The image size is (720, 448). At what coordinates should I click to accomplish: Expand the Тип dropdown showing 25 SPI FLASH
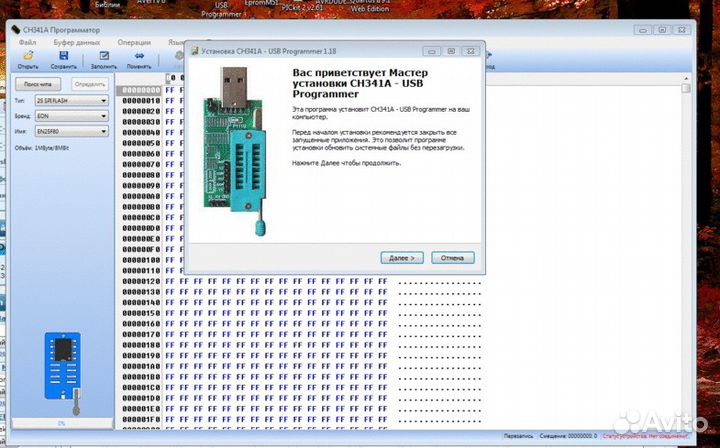pos(72,101)
